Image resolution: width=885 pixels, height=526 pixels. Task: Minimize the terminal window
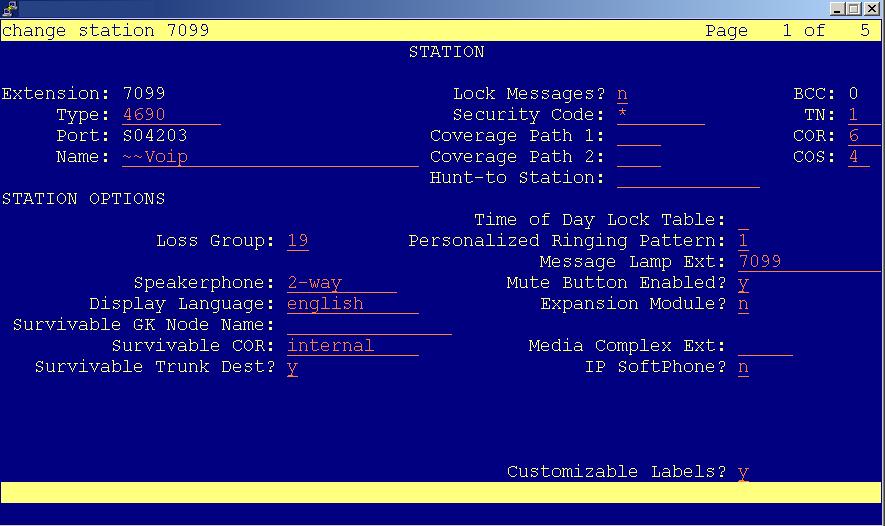(x=836, y=9)
